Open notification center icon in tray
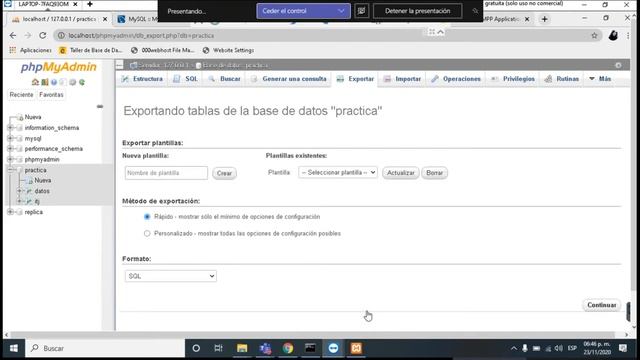The width and height of the screenshot is (640, 360). click(623, 348)
